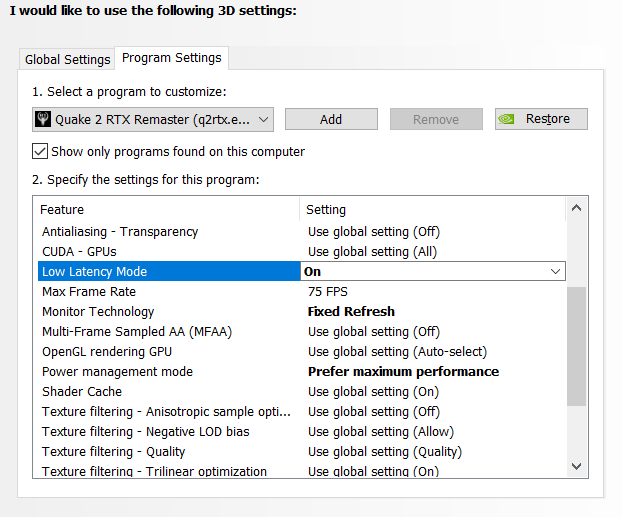Select the Max Frame Rate row
This screenshot has height=517, width=622.
pos(89,292)
